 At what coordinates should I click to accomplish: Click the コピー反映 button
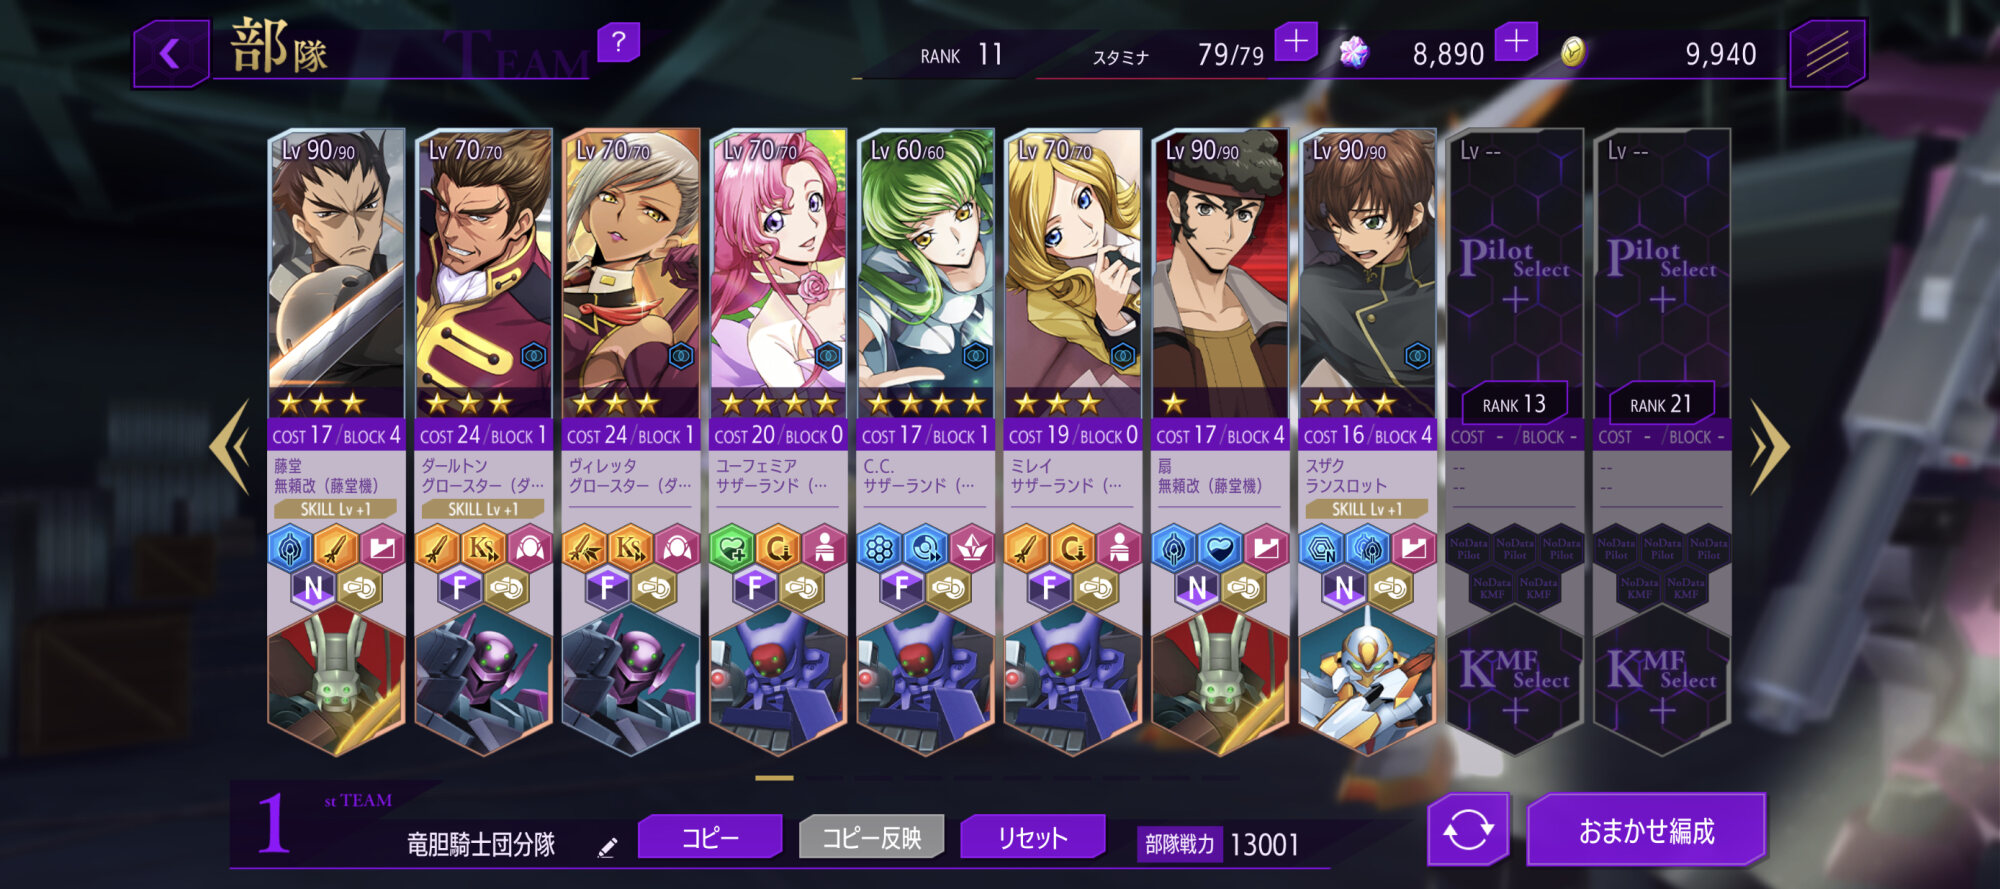[x=872, y=837]
